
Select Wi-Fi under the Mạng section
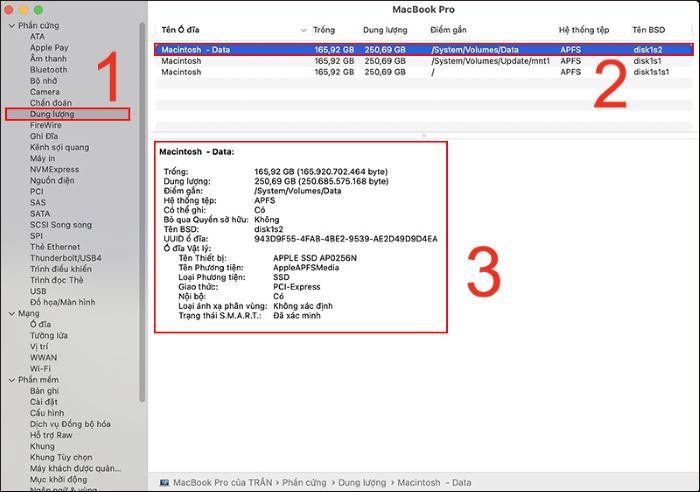pos(40,368)
